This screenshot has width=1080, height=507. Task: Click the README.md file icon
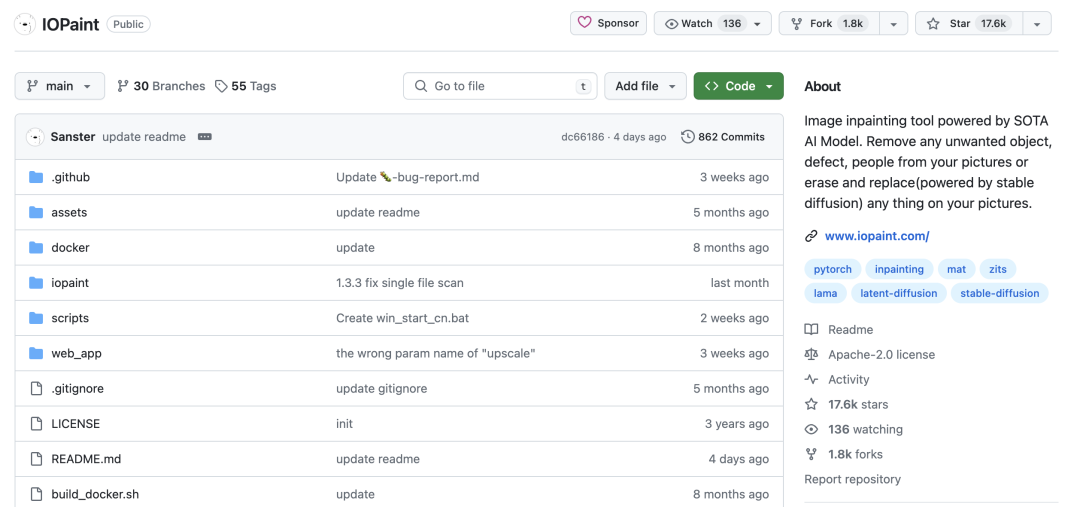pyautogui.click(x=37, y=459)
